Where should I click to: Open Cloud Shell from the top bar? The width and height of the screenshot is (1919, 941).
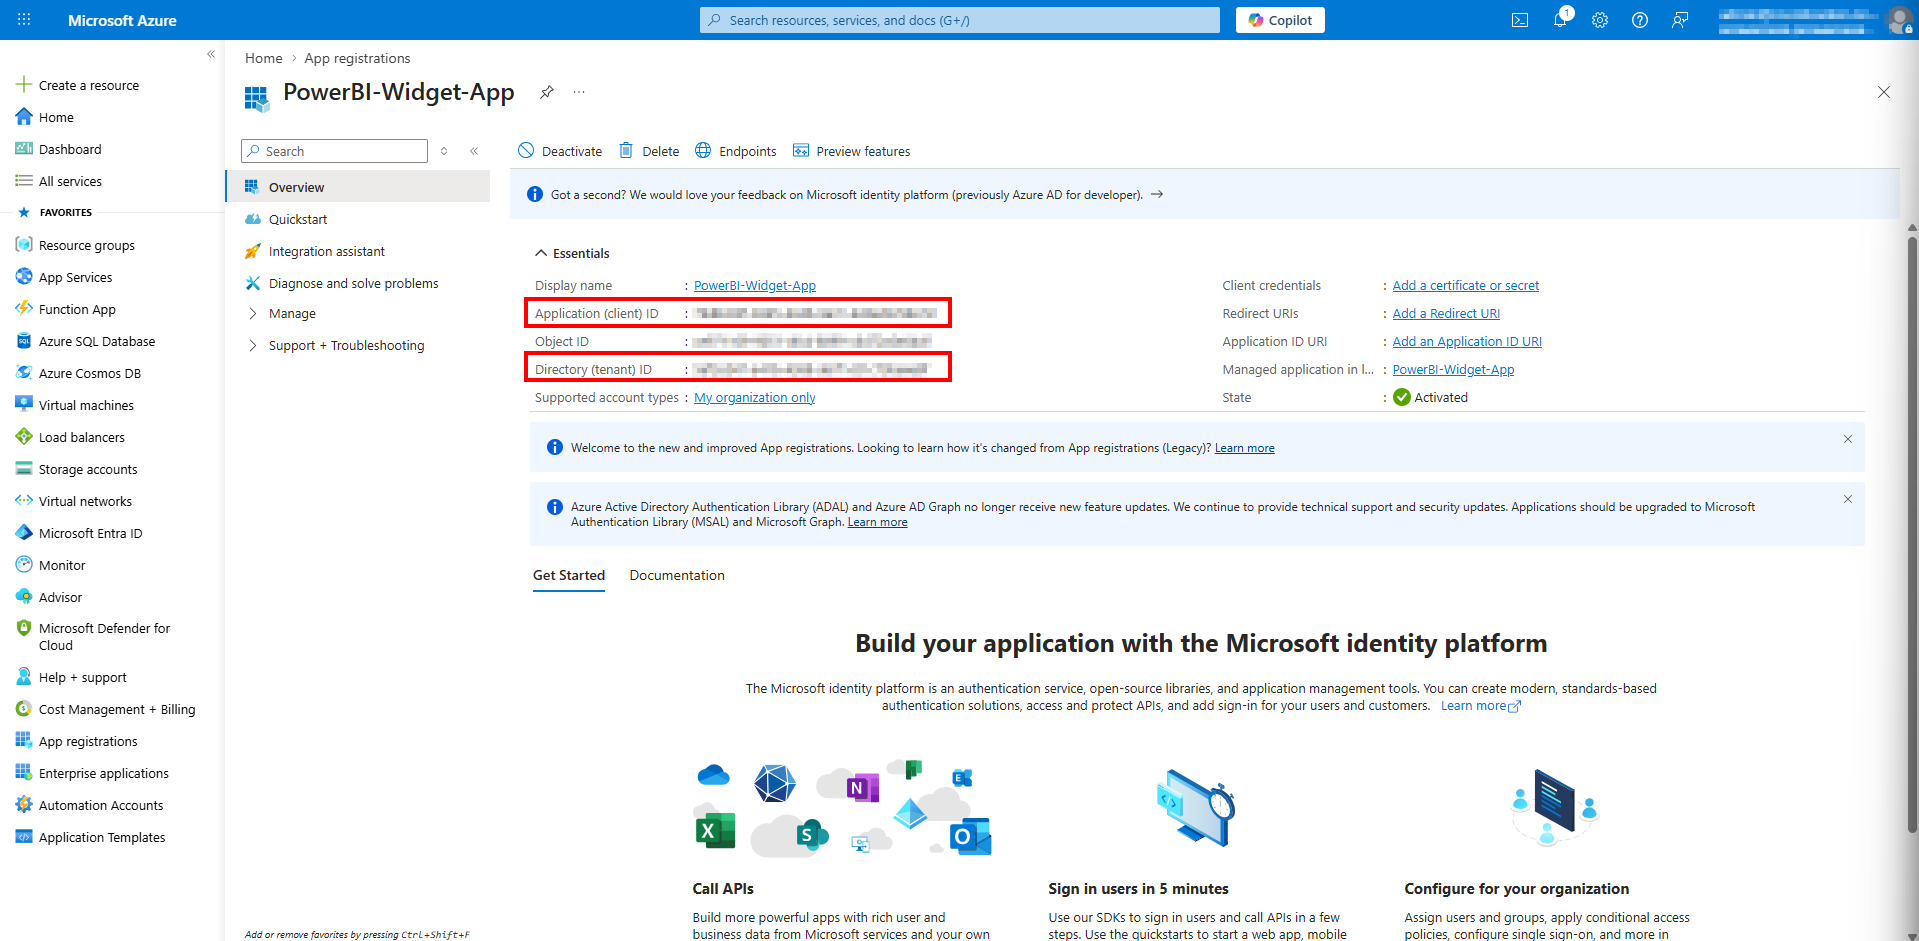pos(1519,20)
